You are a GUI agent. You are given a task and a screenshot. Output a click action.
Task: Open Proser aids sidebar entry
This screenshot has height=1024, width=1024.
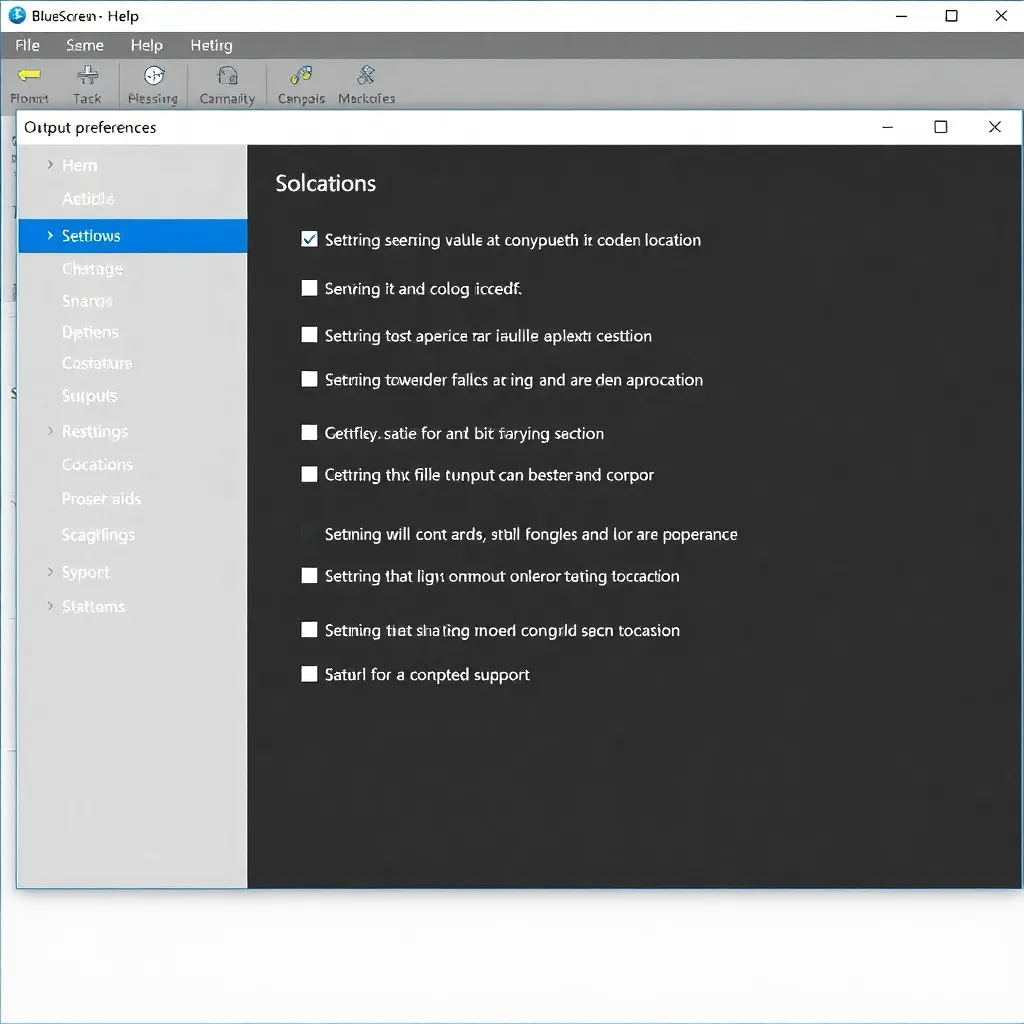[x=101, y=499]
